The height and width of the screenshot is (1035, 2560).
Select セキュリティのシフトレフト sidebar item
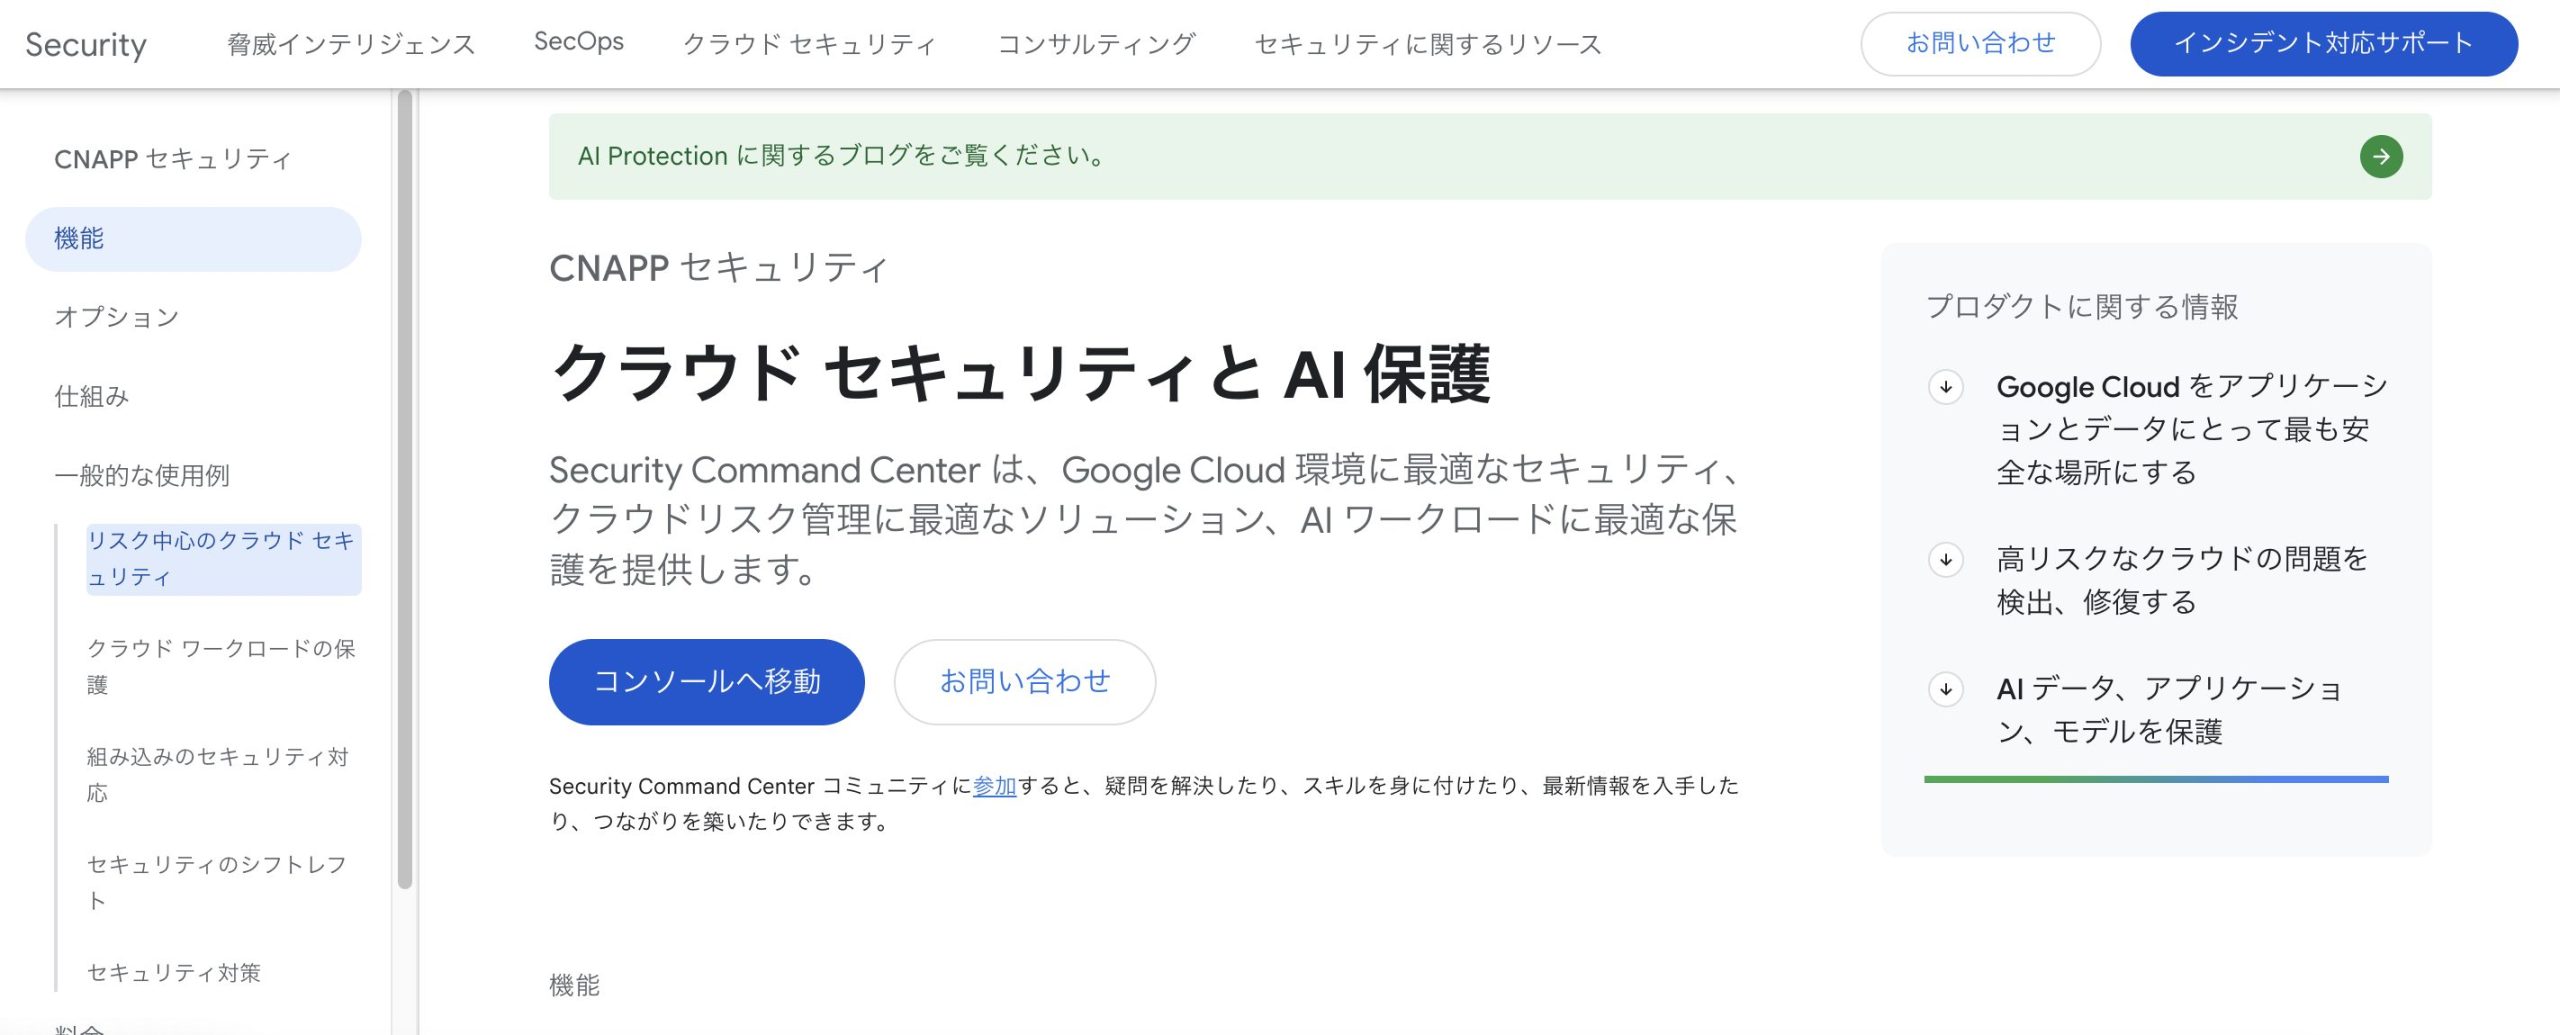click(217, 883)
